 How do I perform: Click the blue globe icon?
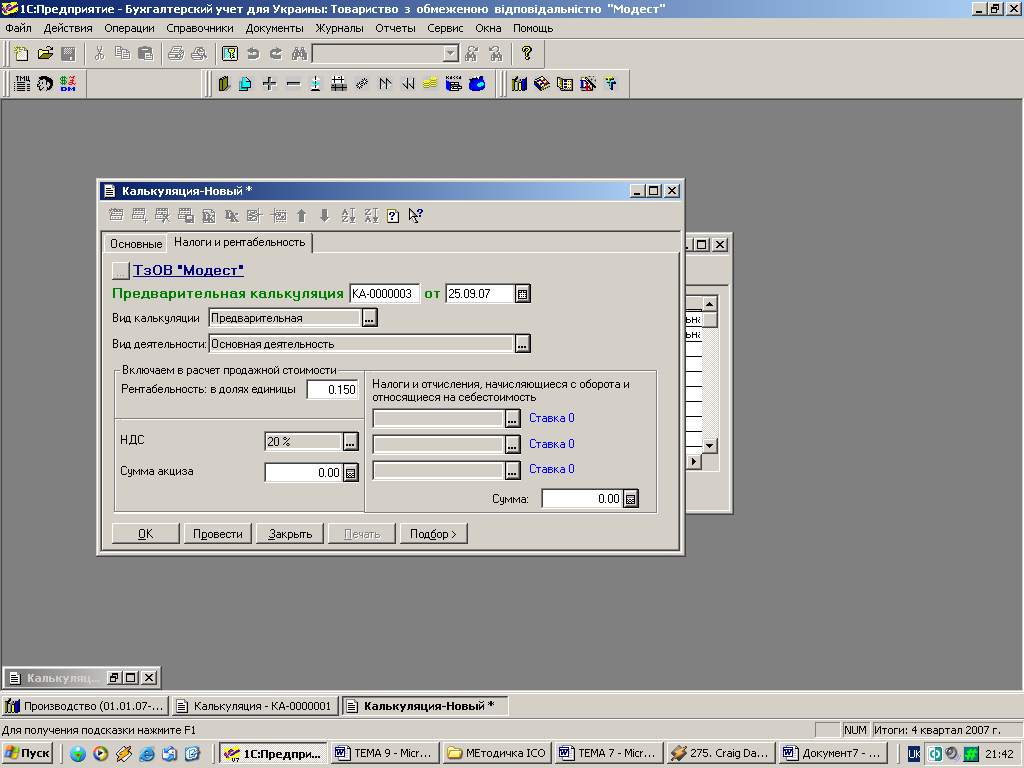pyautogui.click(x=477, y=84)
